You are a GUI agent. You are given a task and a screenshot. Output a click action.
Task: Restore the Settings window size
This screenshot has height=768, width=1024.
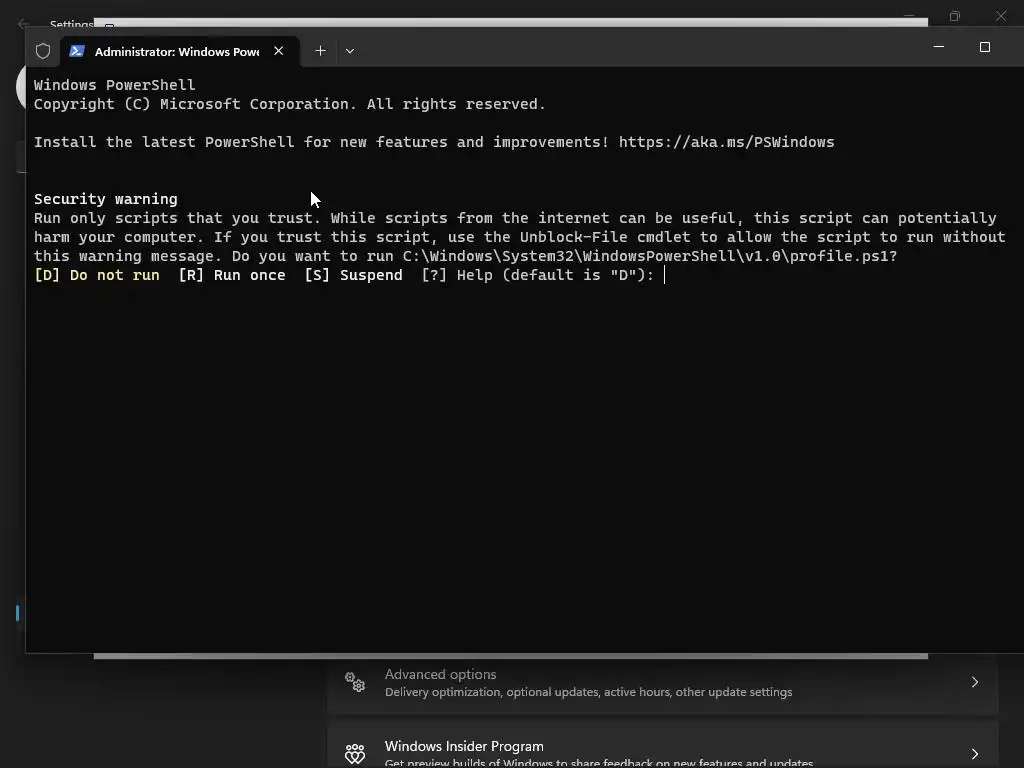(x=955, y=16)
